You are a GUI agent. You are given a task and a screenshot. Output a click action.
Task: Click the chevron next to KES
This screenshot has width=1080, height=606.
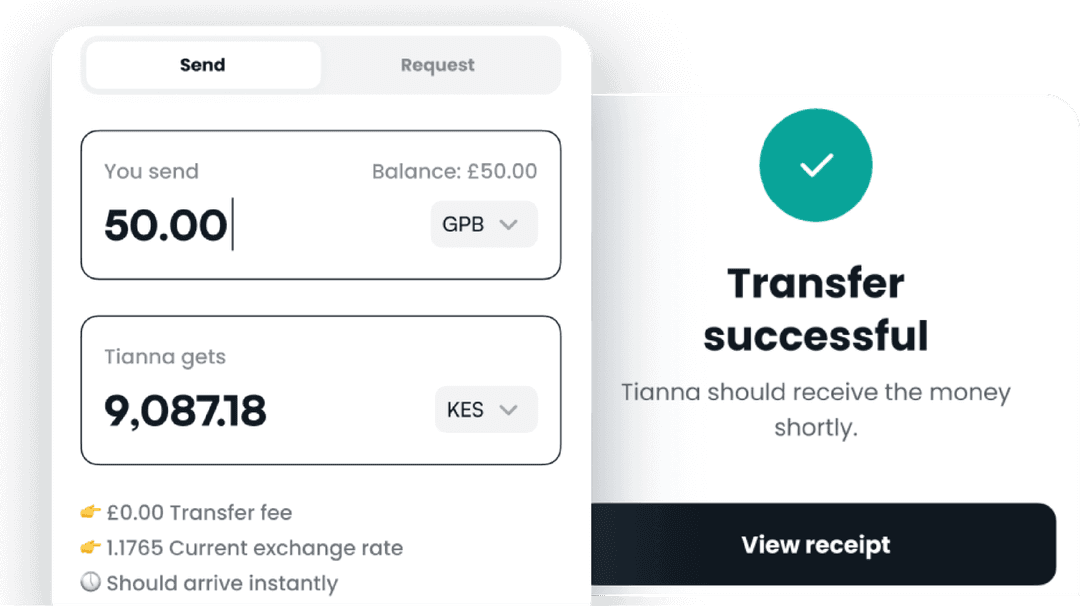coord(508,410)
